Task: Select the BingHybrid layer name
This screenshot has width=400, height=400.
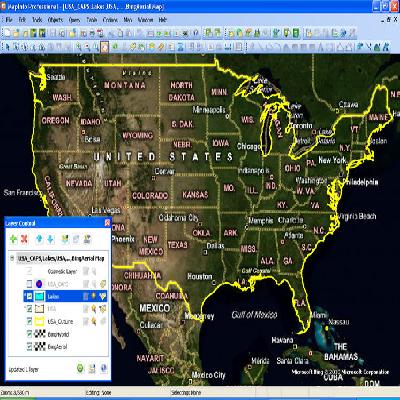Action: [58, 334]
